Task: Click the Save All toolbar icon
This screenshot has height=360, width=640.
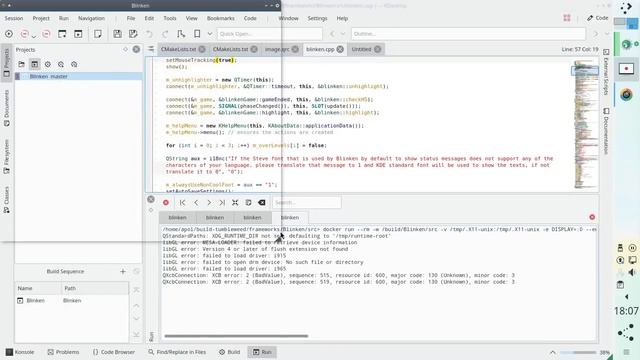Action: pos(133,34)
